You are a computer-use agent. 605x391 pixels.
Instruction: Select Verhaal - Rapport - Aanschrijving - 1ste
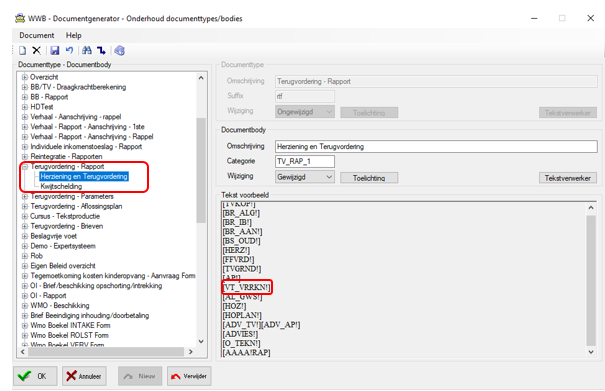click(x=87, y=127)
